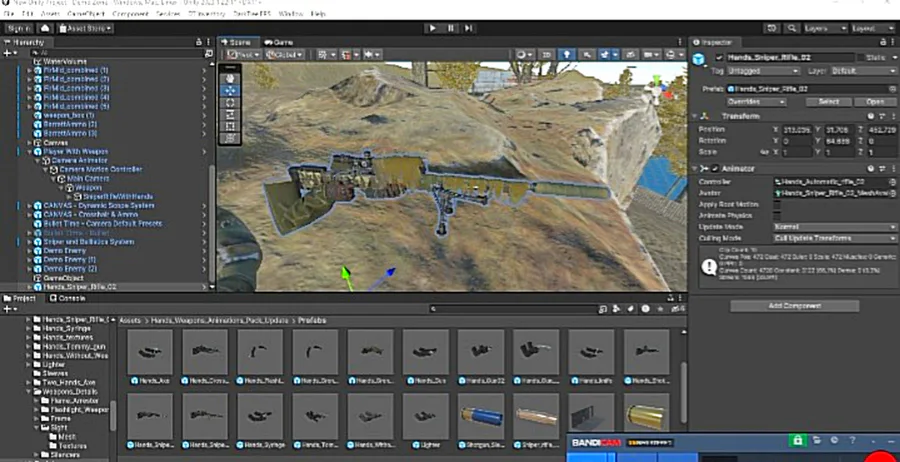Select the Move tool in Scene overlay
The height and width of the screenshot is (462, 900).
point(230,91)
